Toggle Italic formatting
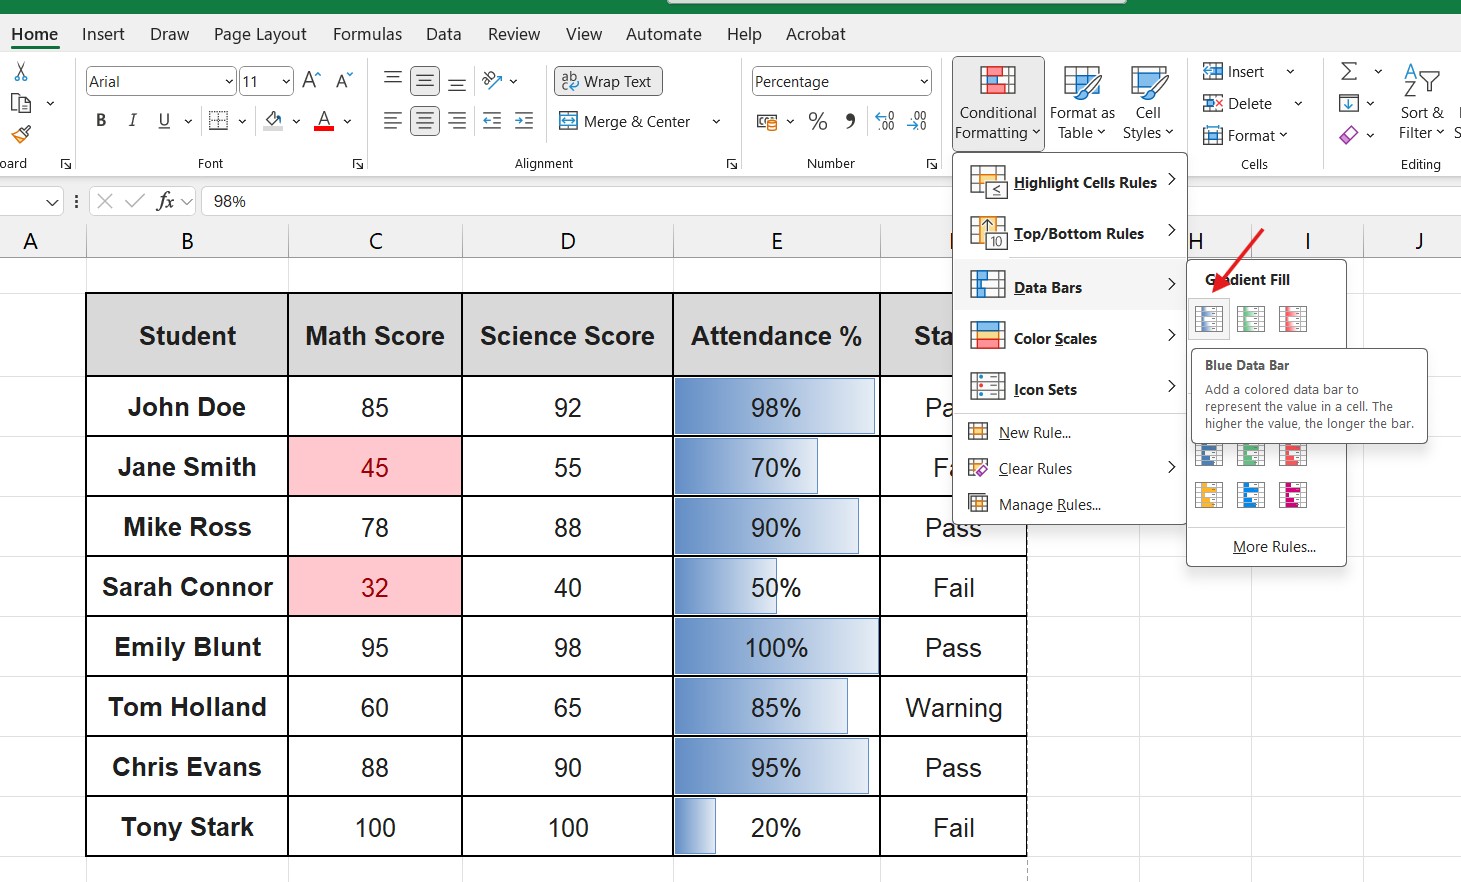1461x882 pixels. [132, 121]
